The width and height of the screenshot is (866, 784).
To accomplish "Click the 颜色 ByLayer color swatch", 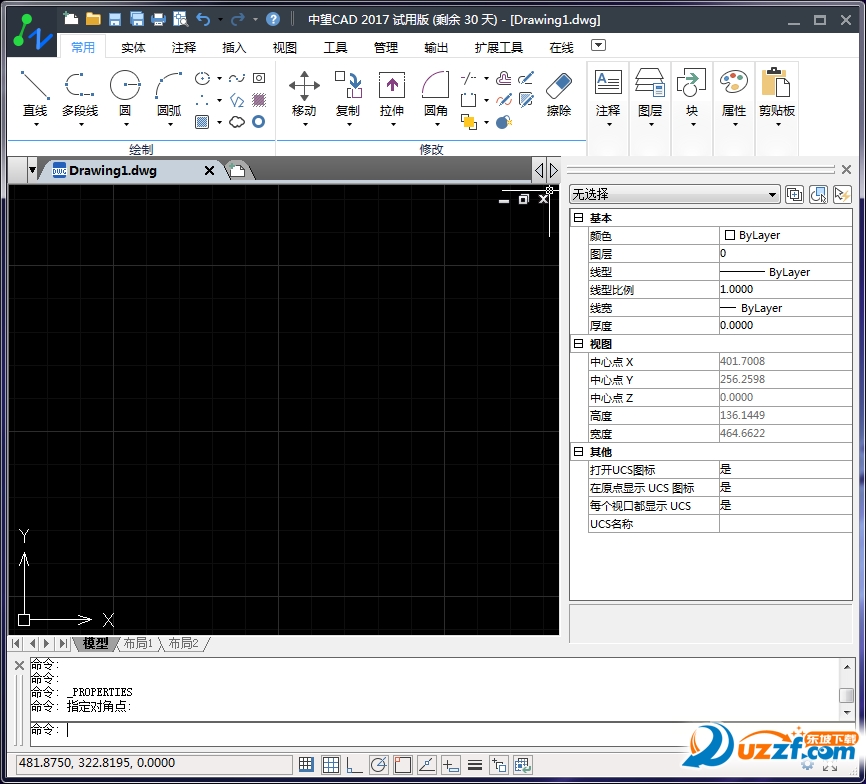I will [x=729, y=236].
